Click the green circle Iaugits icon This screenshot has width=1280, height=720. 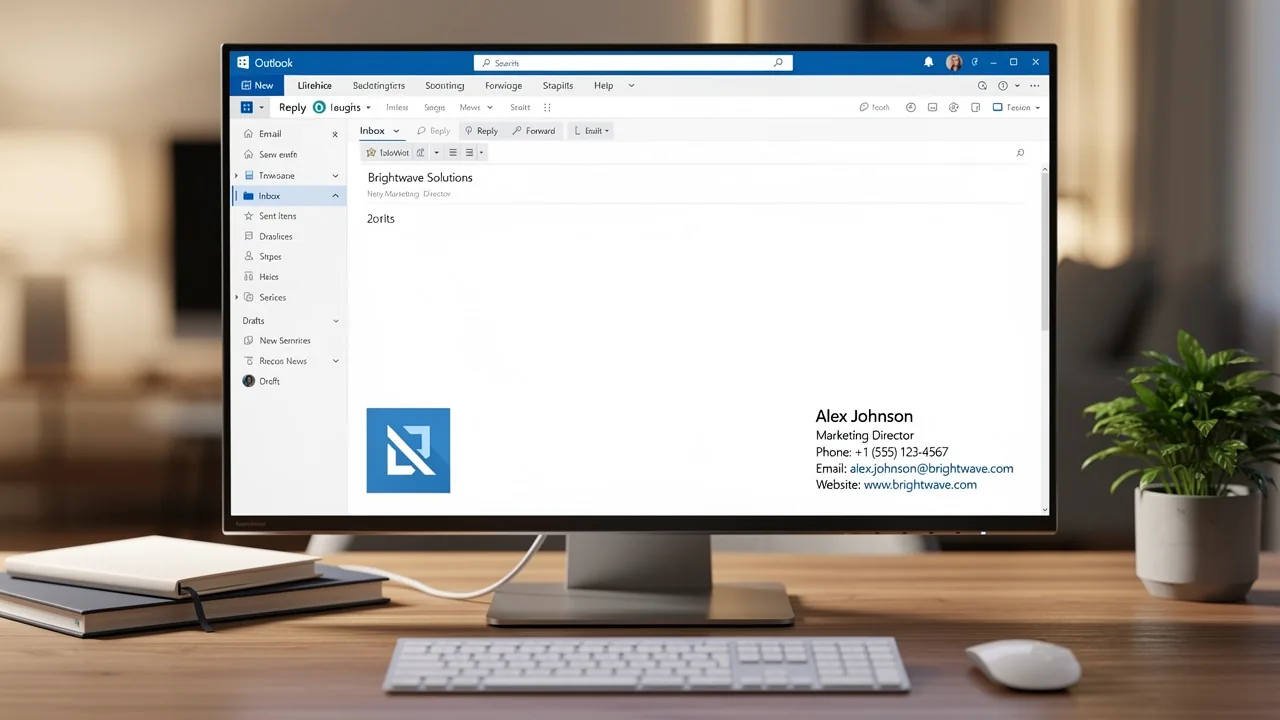pyautogui.click(x=319, y=107)
